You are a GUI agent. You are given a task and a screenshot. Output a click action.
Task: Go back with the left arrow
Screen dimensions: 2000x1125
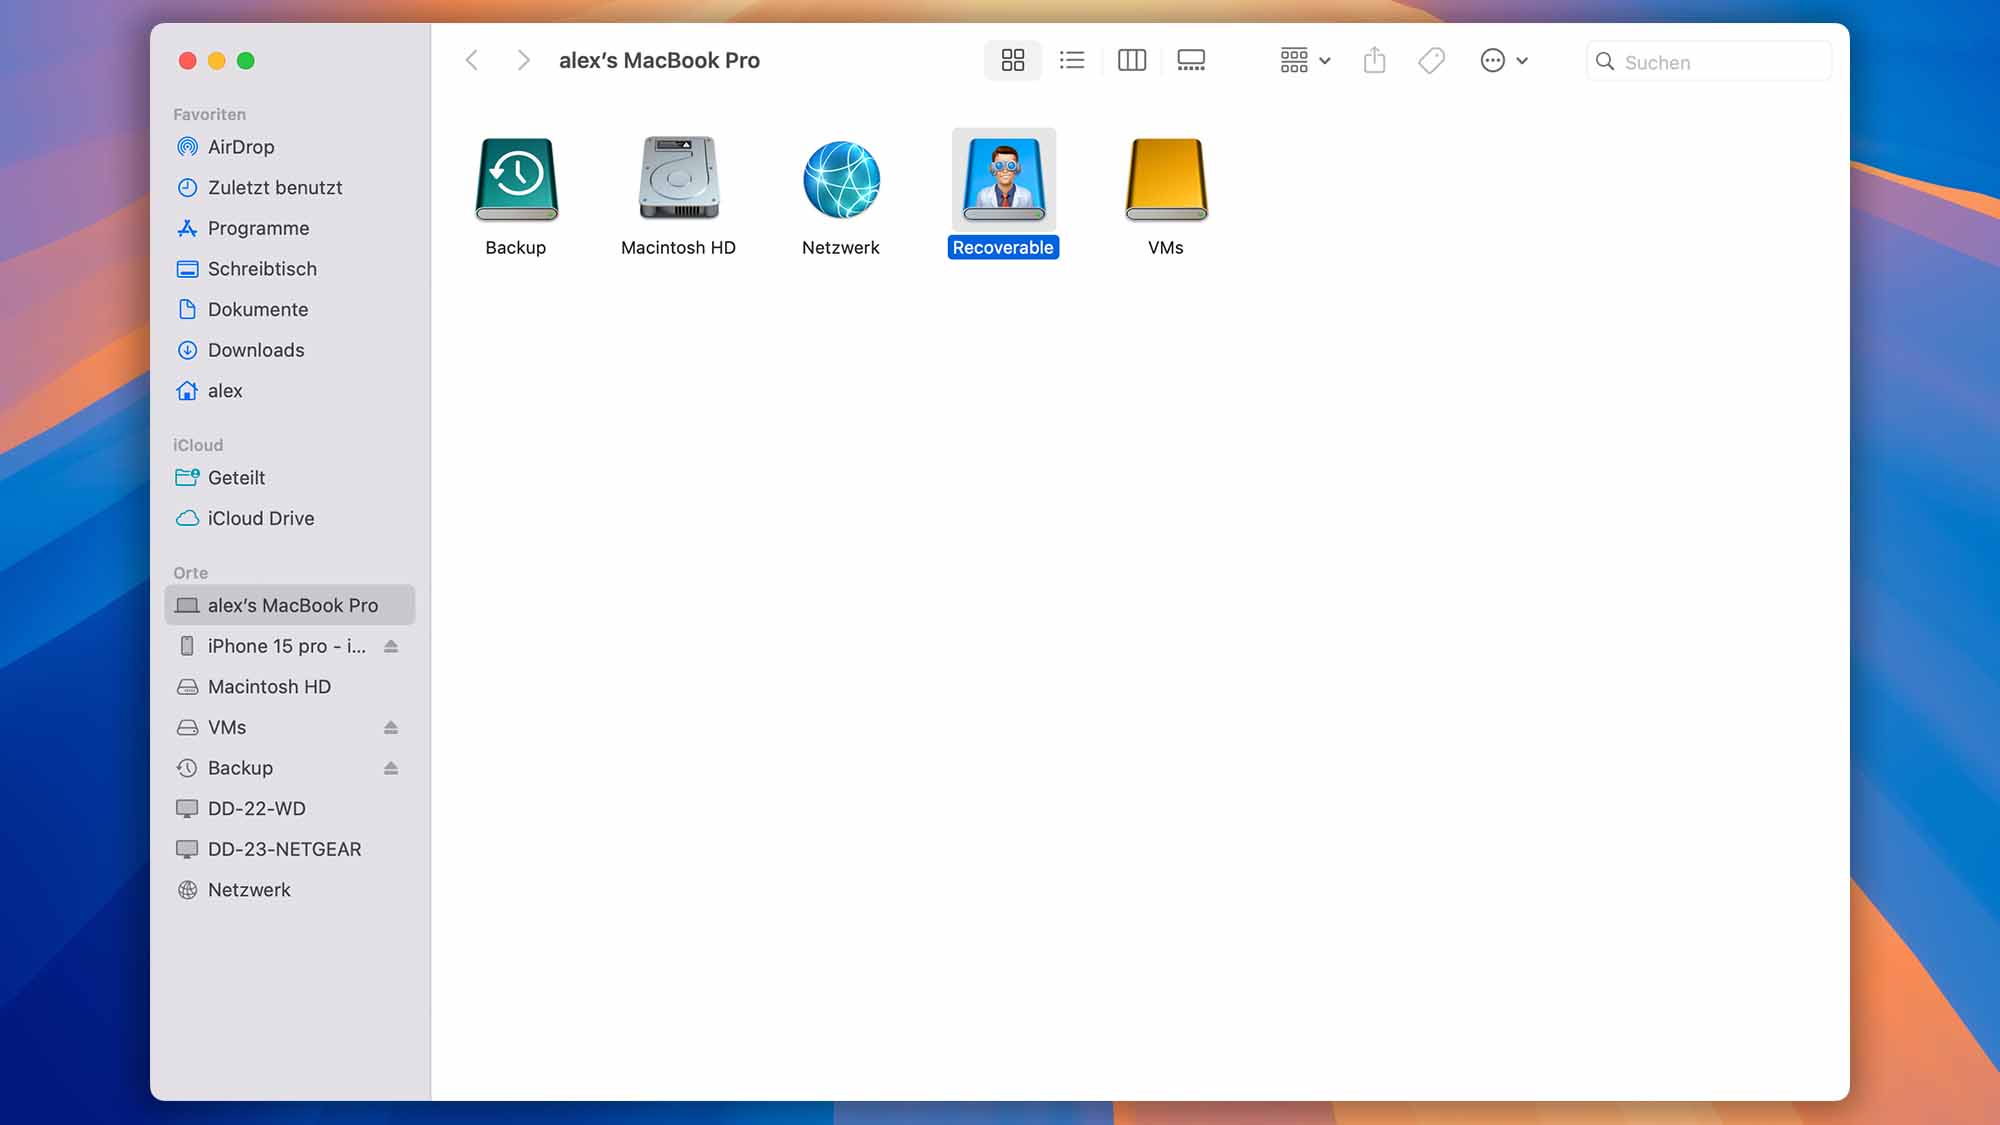pos(472,60)
